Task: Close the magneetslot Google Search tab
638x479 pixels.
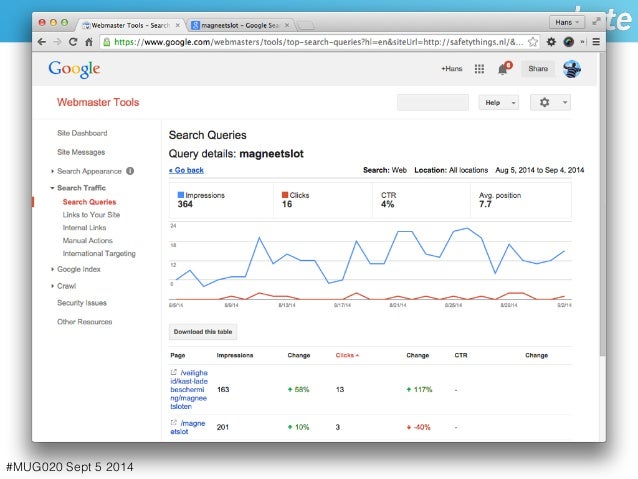Action: [x=287, y=25]
